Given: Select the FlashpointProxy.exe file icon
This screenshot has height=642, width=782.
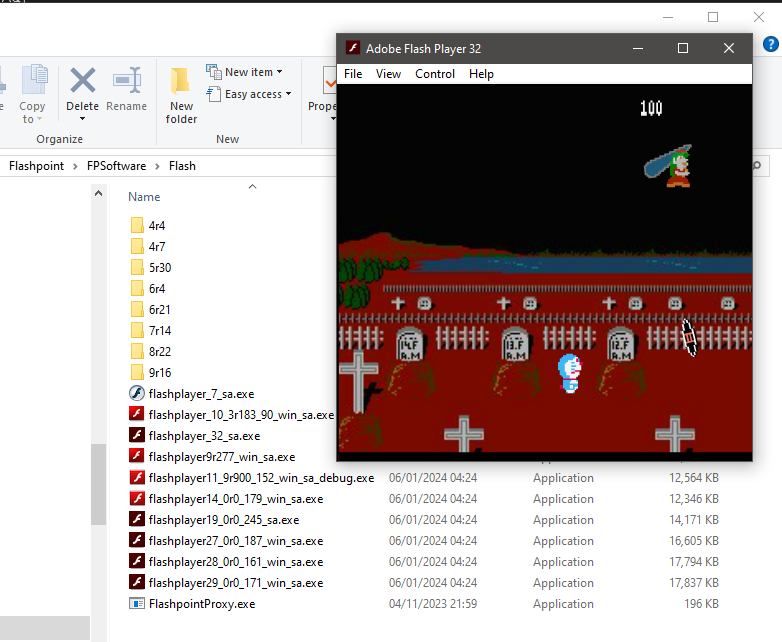Looking at the screenshot, I should (x=137, y=603).
